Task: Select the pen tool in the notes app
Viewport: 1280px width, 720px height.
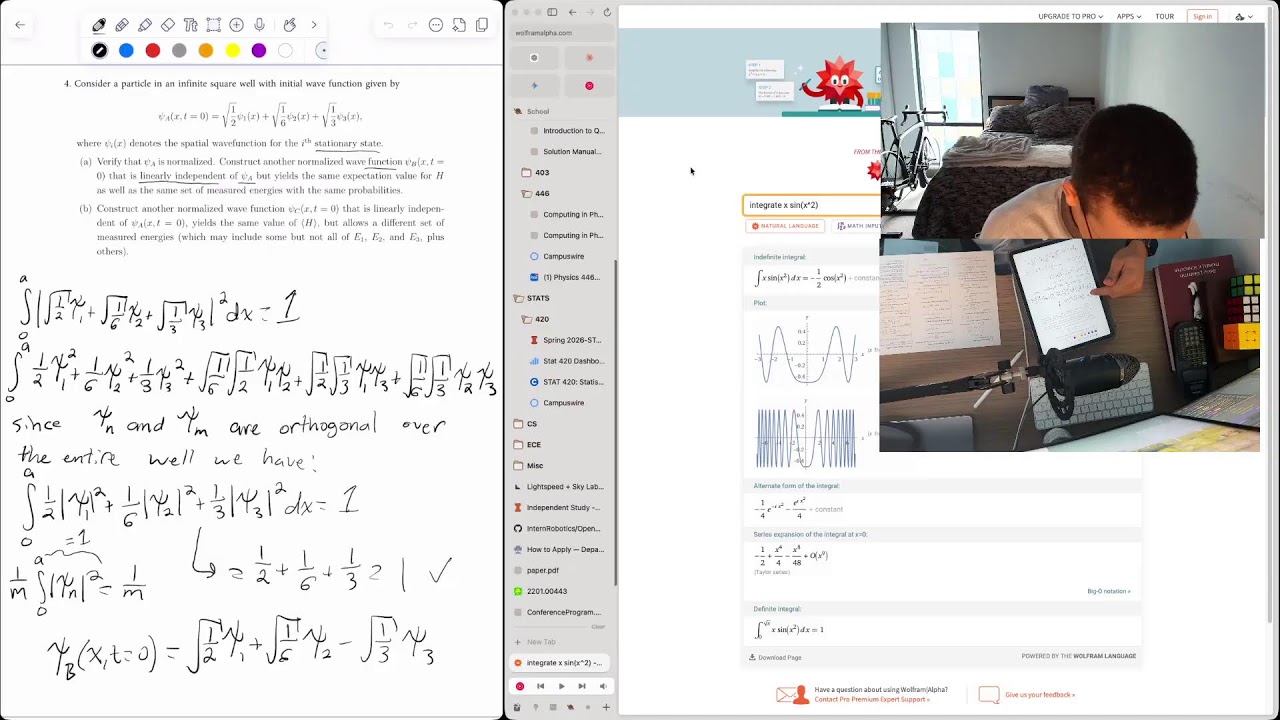Action: click(x=99, y=25)
